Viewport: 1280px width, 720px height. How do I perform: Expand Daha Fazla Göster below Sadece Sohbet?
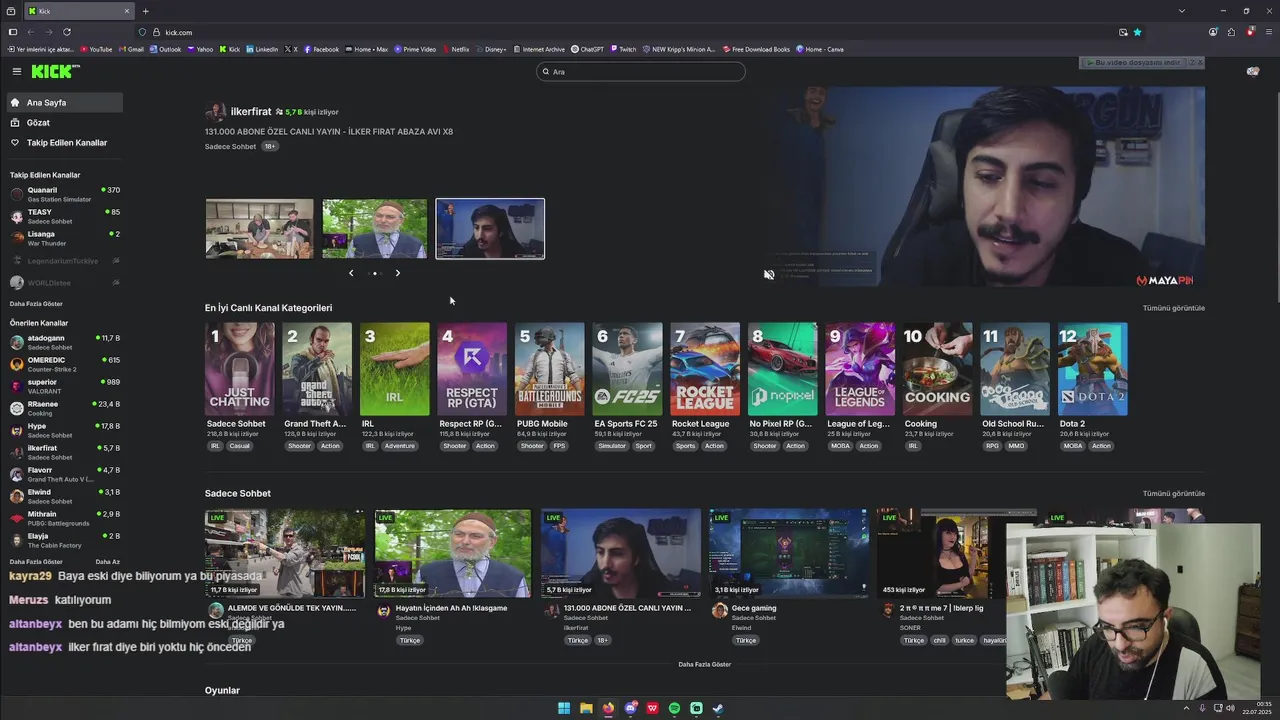(x=705, y=664)
